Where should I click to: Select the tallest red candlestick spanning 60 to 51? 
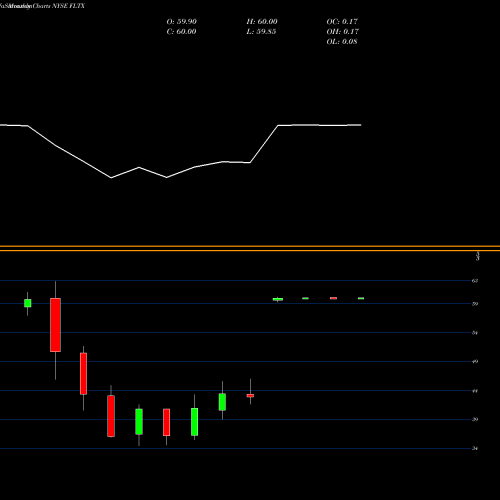click(55, 325)
